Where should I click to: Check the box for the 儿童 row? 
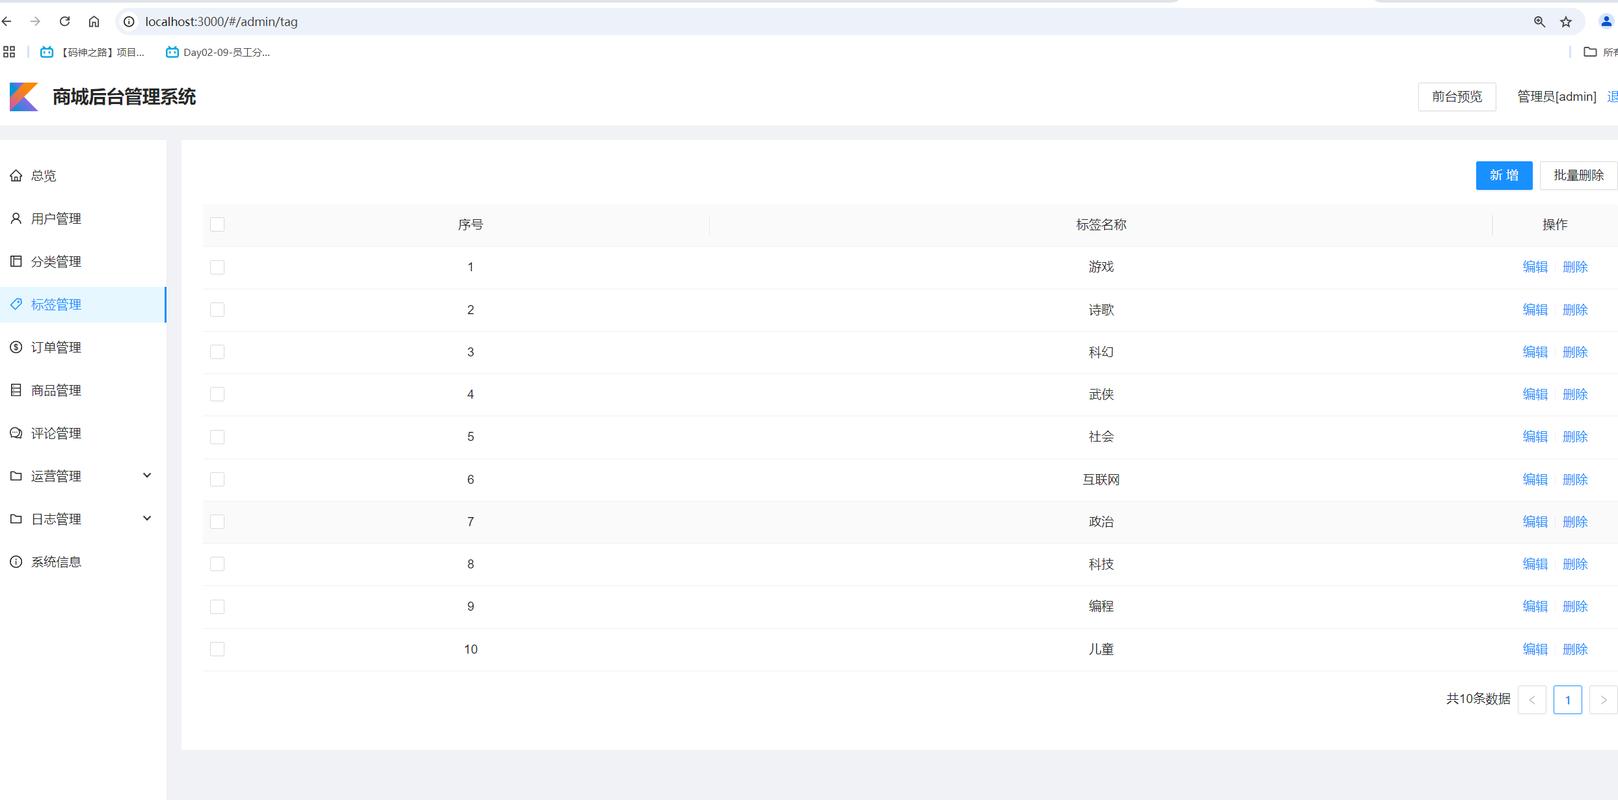point(217,649)
